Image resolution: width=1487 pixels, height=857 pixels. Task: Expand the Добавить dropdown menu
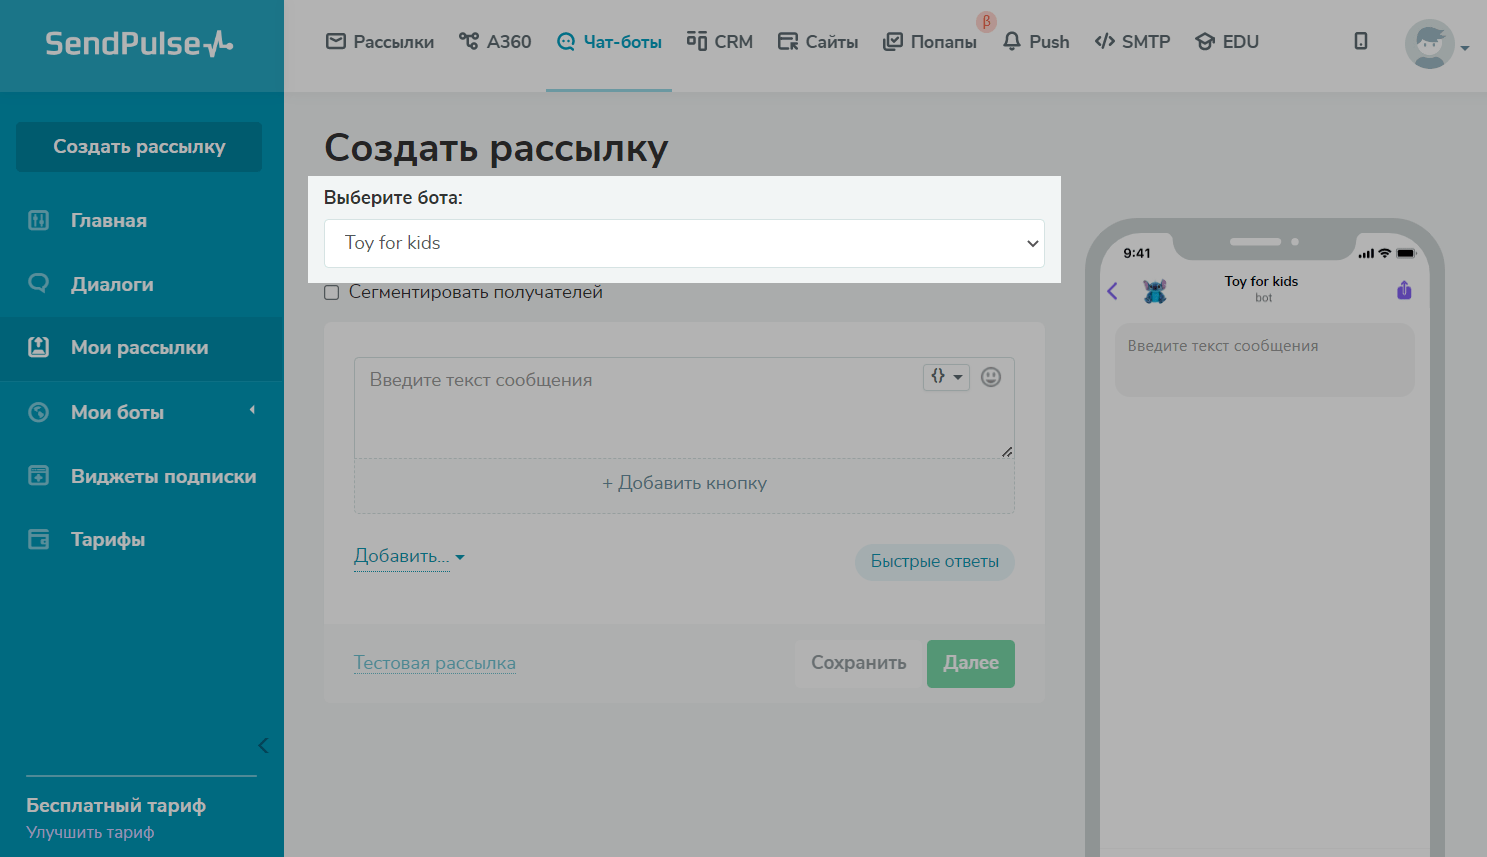(x=409, y=556)
